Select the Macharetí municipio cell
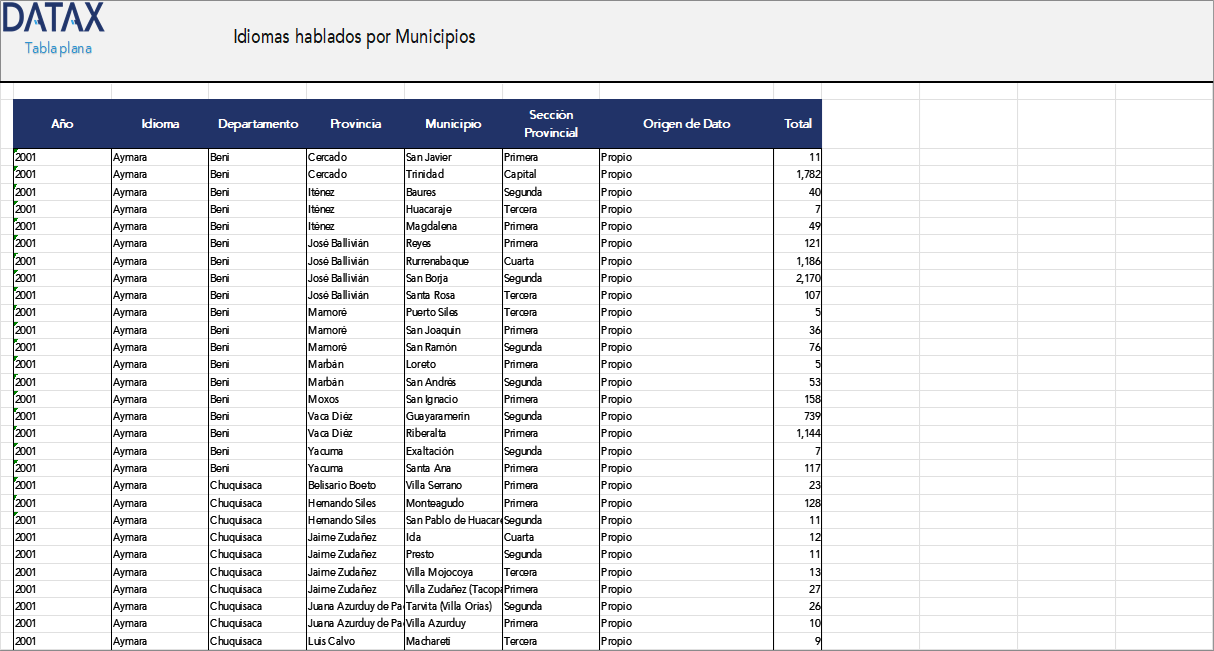 (x=453, y=641)
